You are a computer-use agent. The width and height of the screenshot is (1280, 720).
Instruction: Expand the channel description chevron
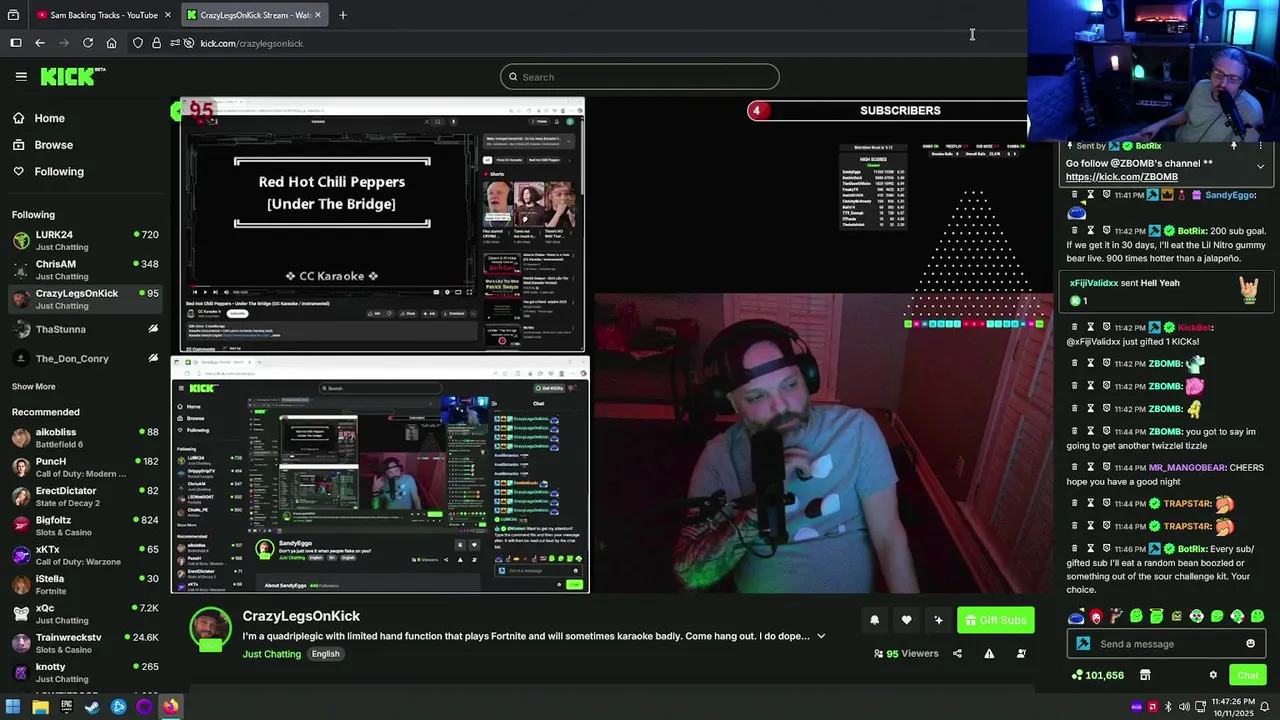[x=821, y=636]
